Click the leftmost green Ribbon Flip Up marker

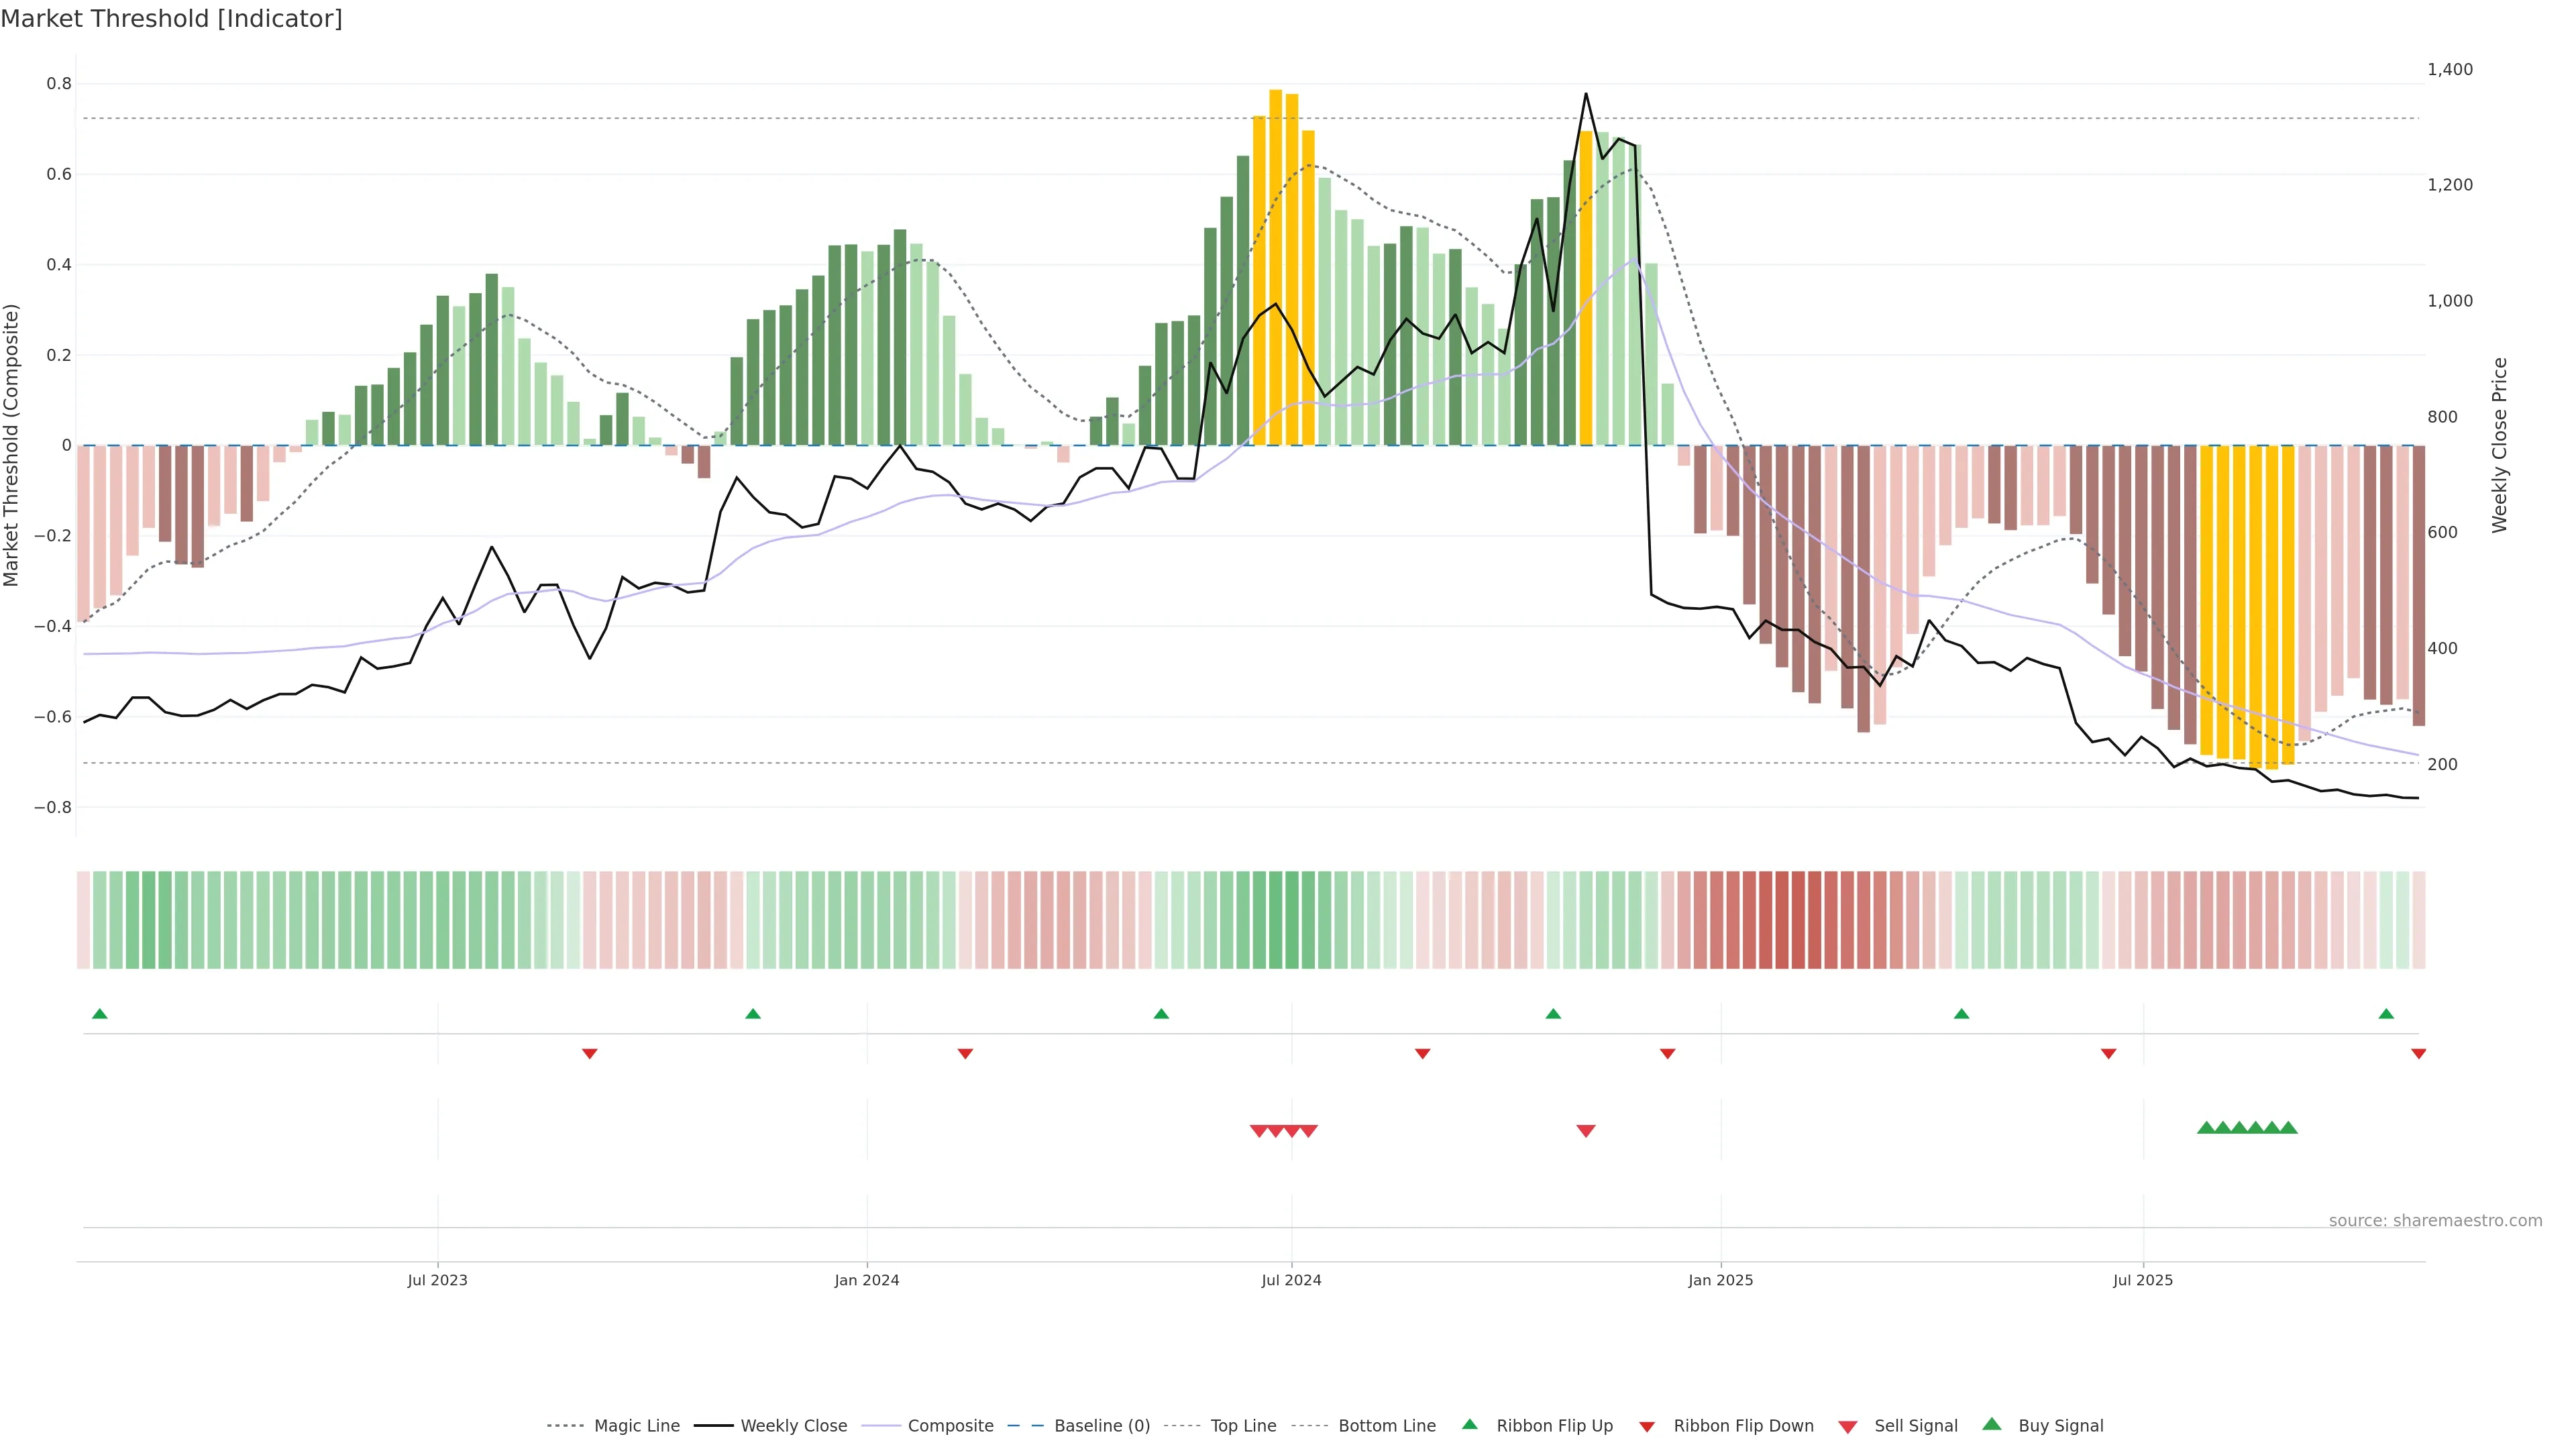tap(100, 1014)
